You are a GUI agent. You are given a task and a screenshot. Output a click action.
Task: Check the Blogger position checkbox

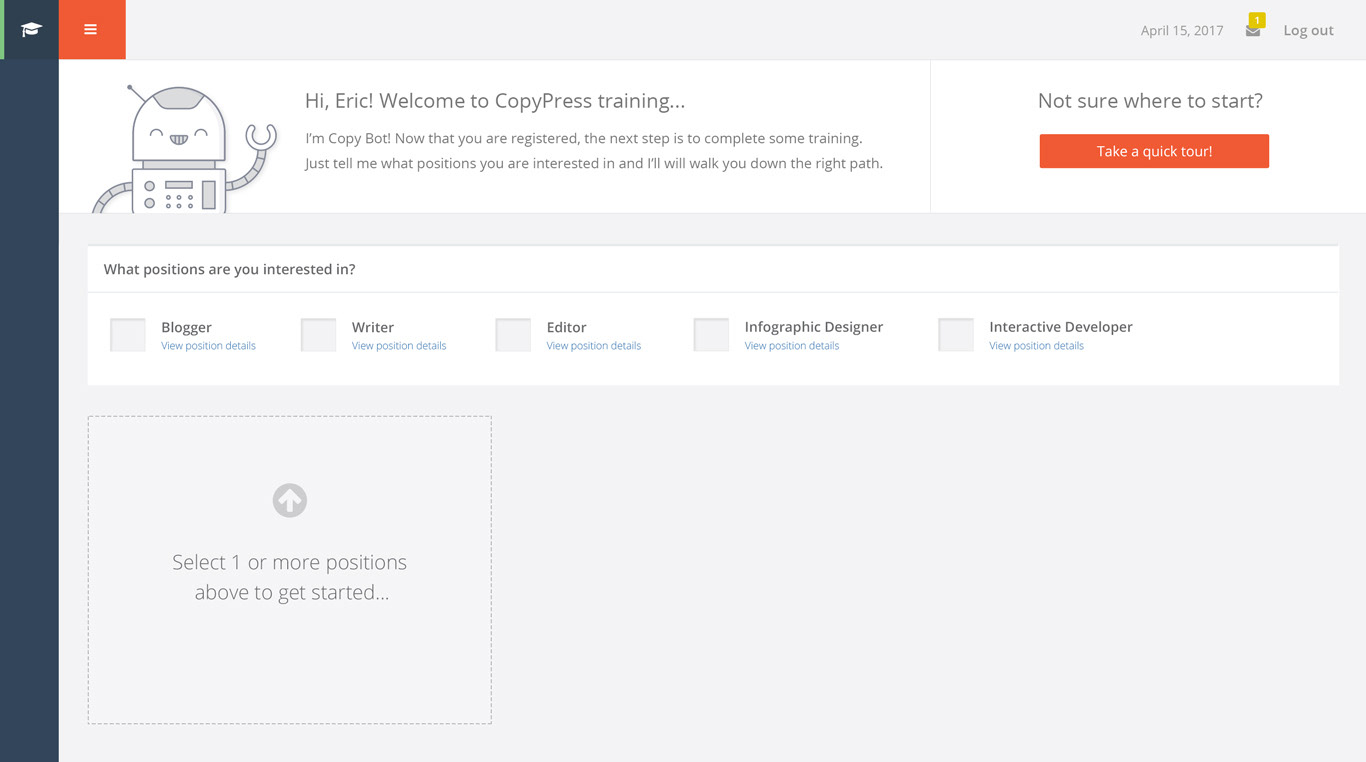click(128, 335)
